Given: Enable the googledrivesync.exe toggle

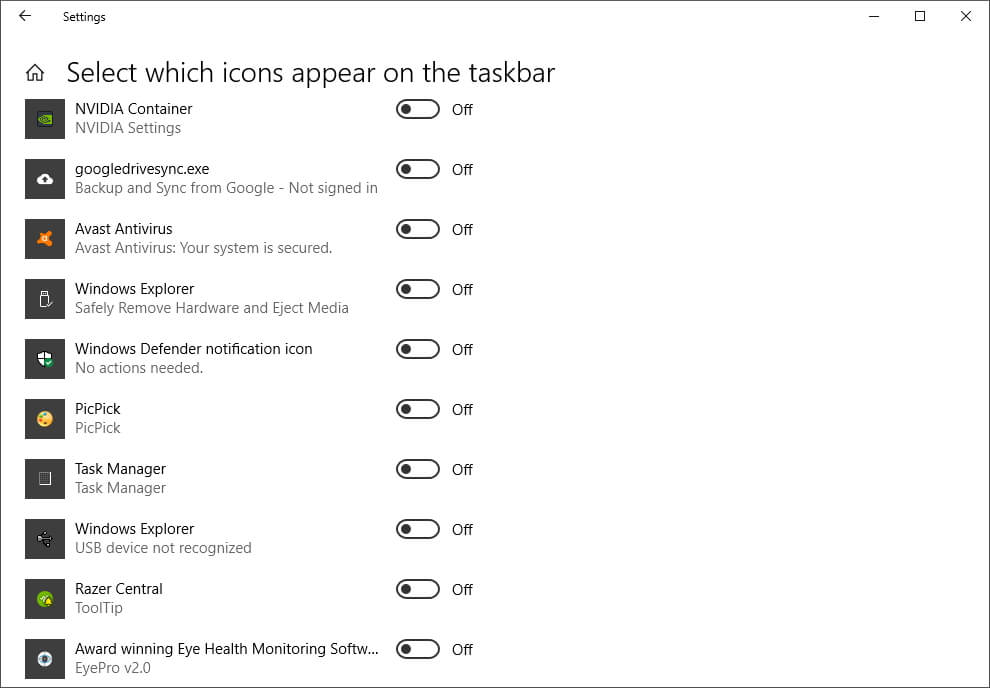Looking at the screenshot, I should [x=417, y=169].
